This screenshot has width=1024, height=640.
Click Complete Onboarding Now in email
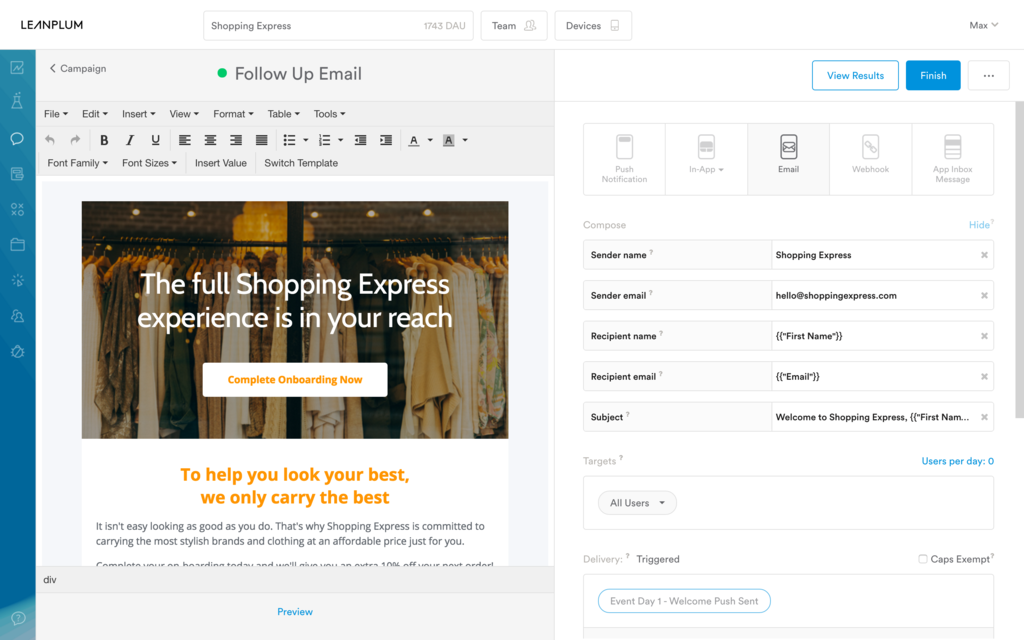tap(295, 379)
